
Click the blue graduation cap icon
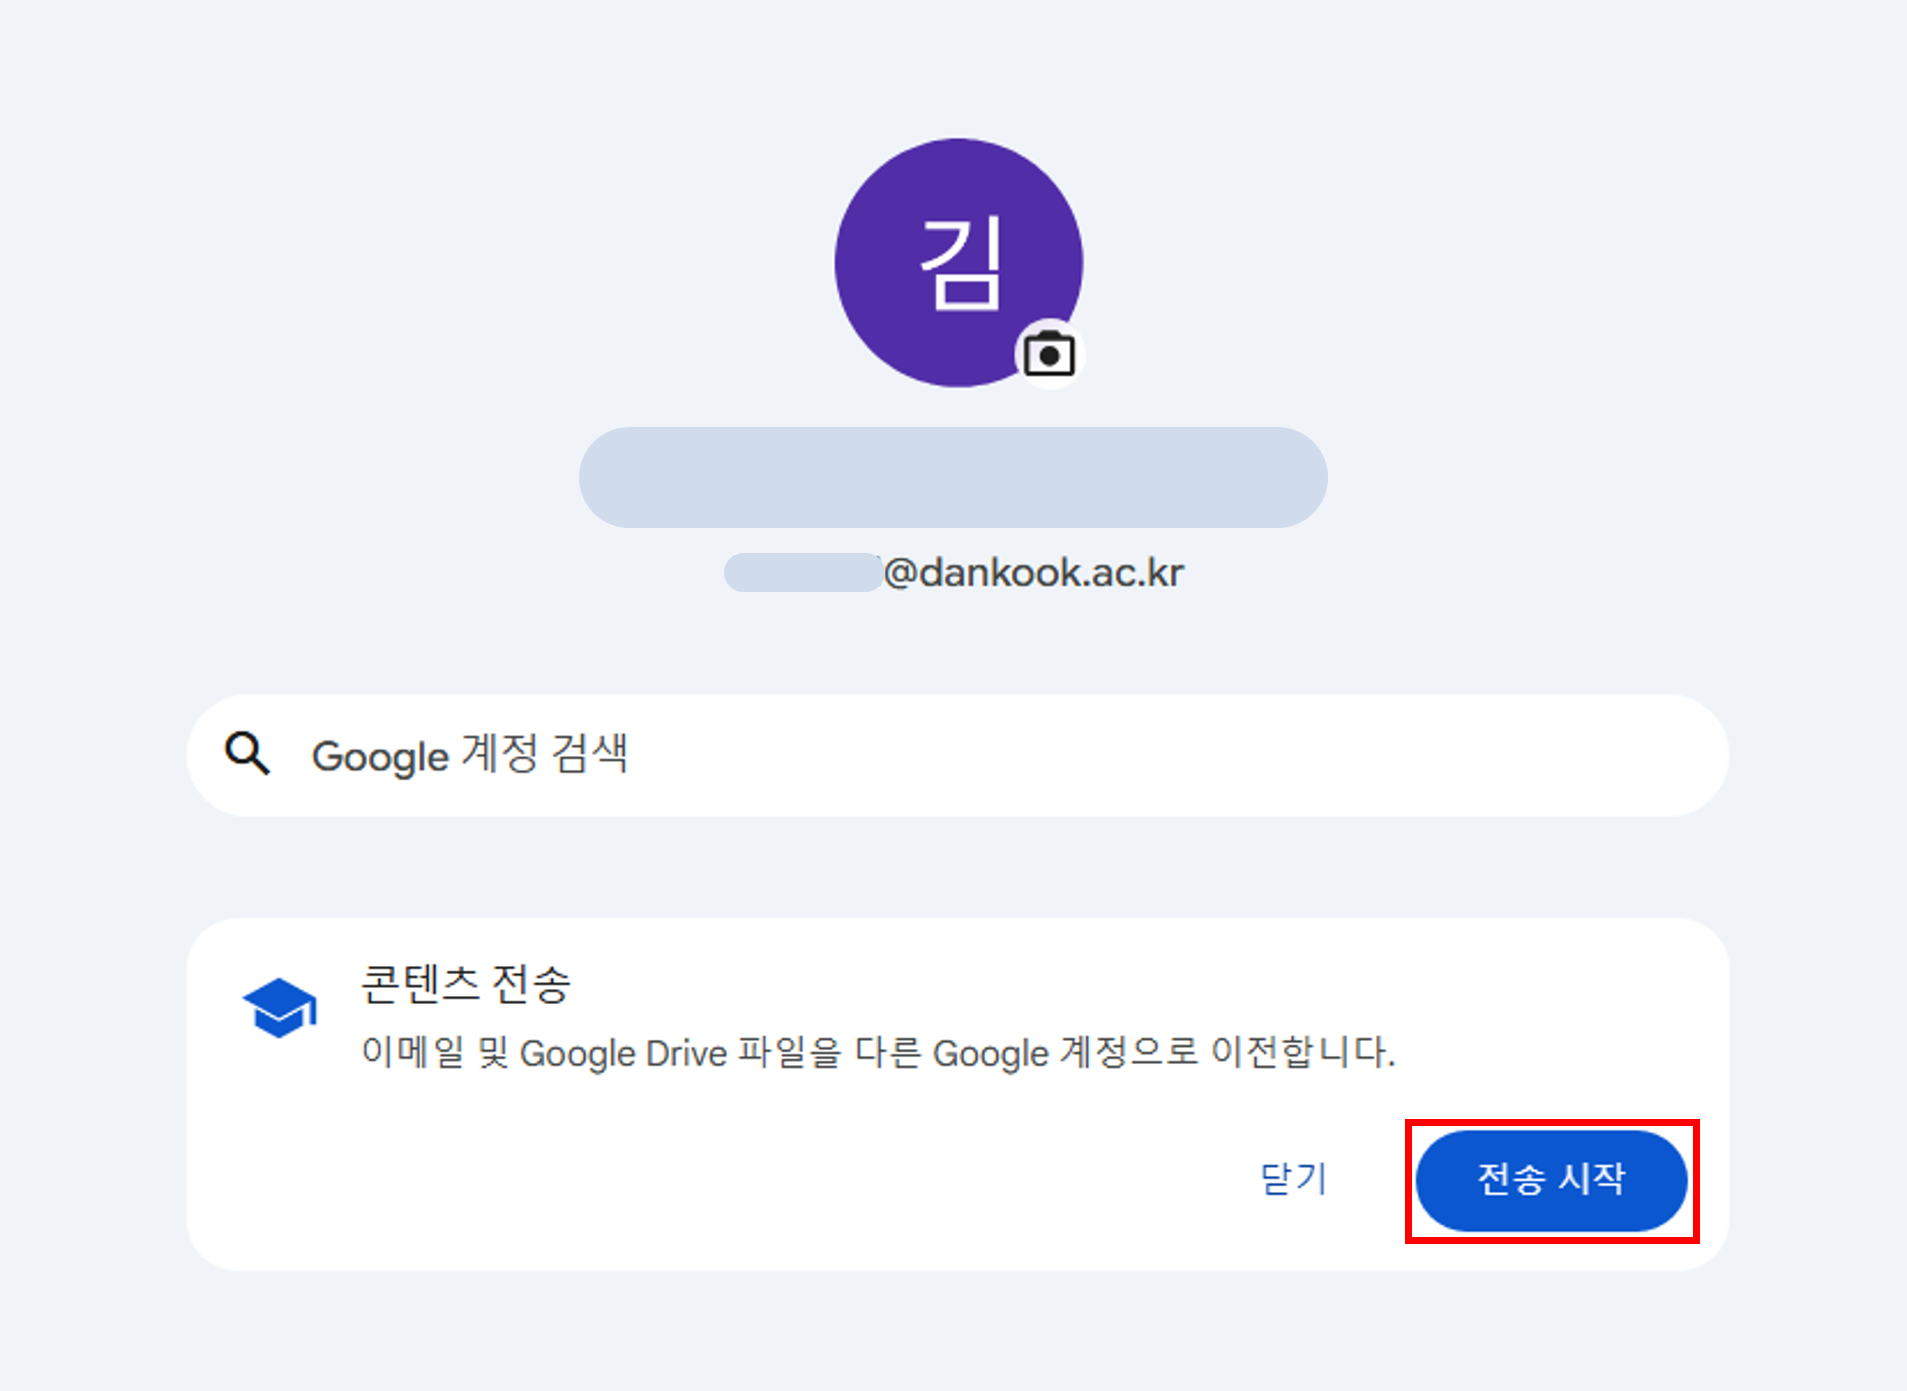[280, 1007]
